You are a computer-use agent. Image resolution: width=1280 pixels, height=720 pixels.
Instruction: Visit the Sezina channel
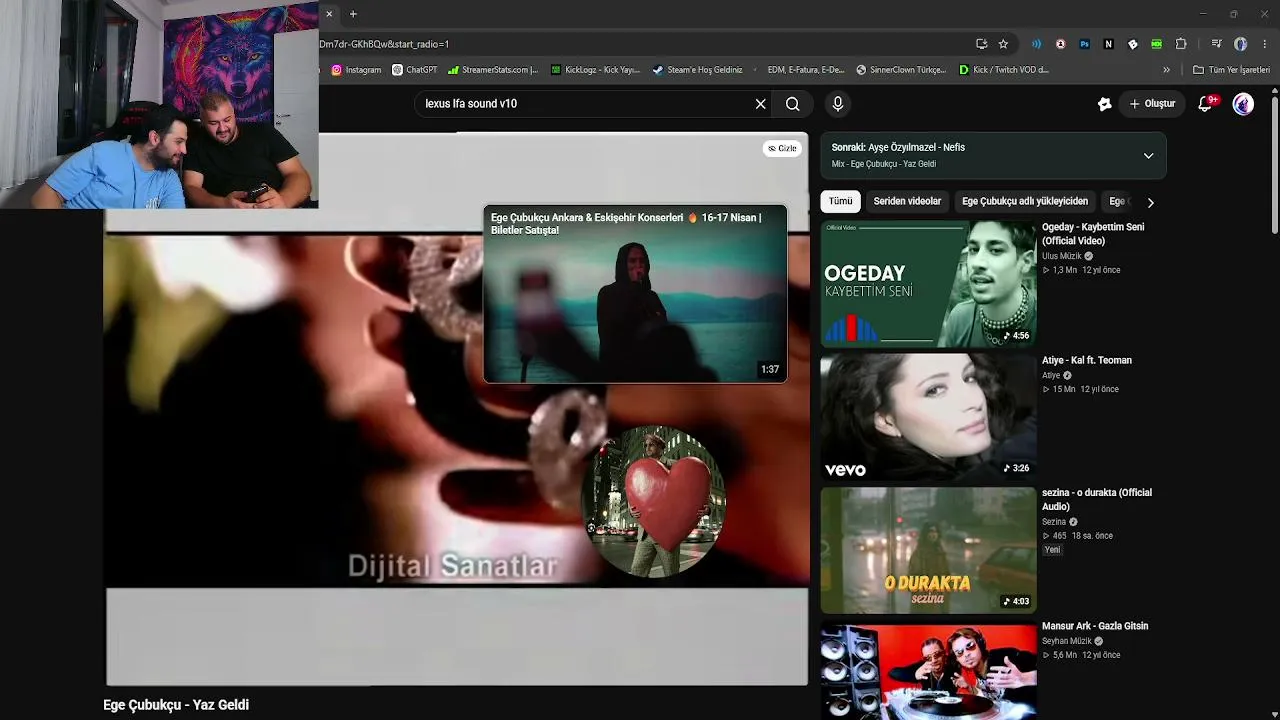coord(1054,522)
